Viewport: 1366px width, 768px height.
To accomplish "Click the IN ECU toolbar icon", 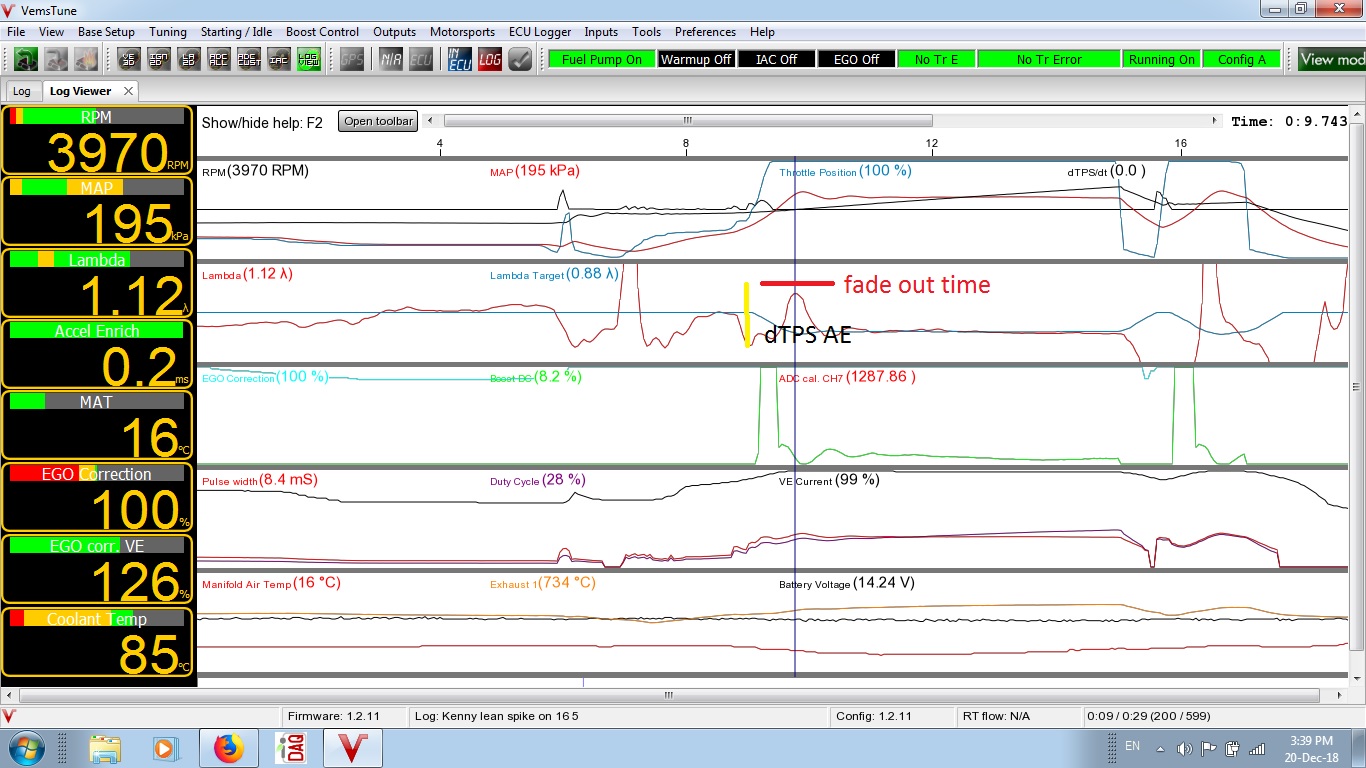I will [x=460, y=59].
